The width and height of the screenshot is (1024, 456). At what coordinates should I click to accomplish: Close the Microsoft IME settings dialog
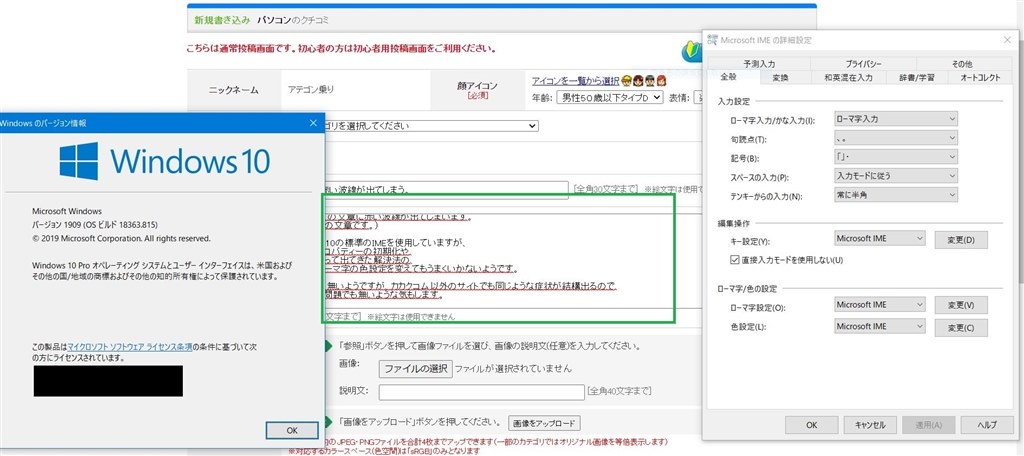pos(1006,40)
